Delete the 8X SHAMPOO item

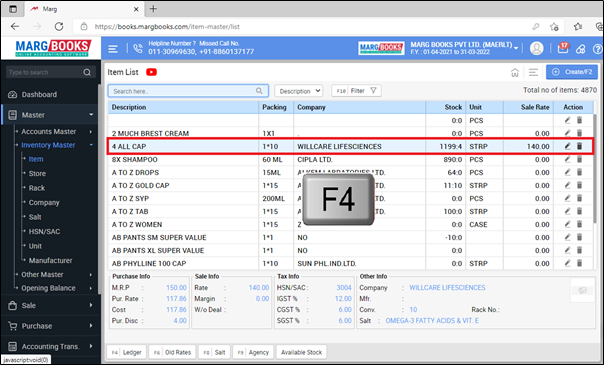pyautogui.click(x=579, y=159)
